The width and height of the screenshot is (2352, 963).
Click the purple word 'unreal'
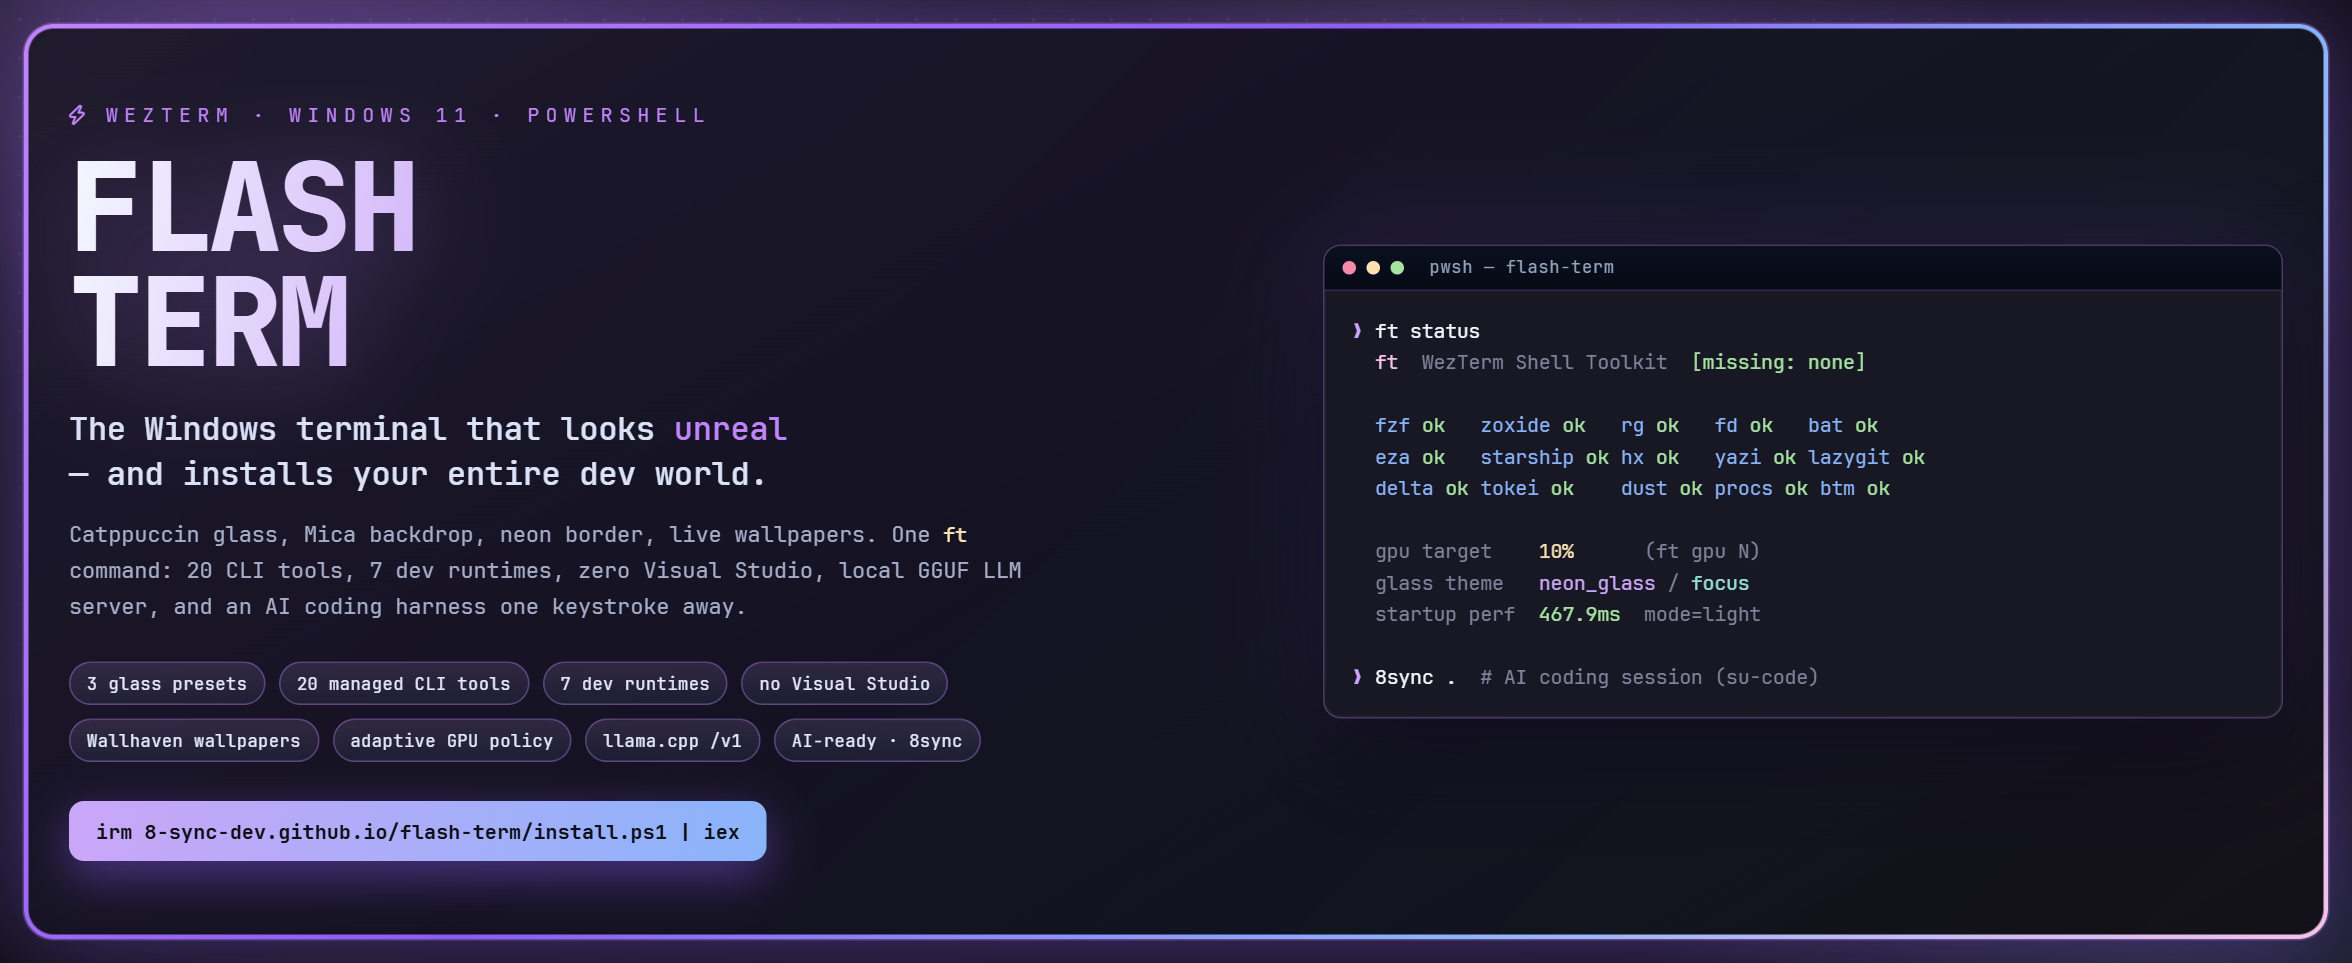730,429
